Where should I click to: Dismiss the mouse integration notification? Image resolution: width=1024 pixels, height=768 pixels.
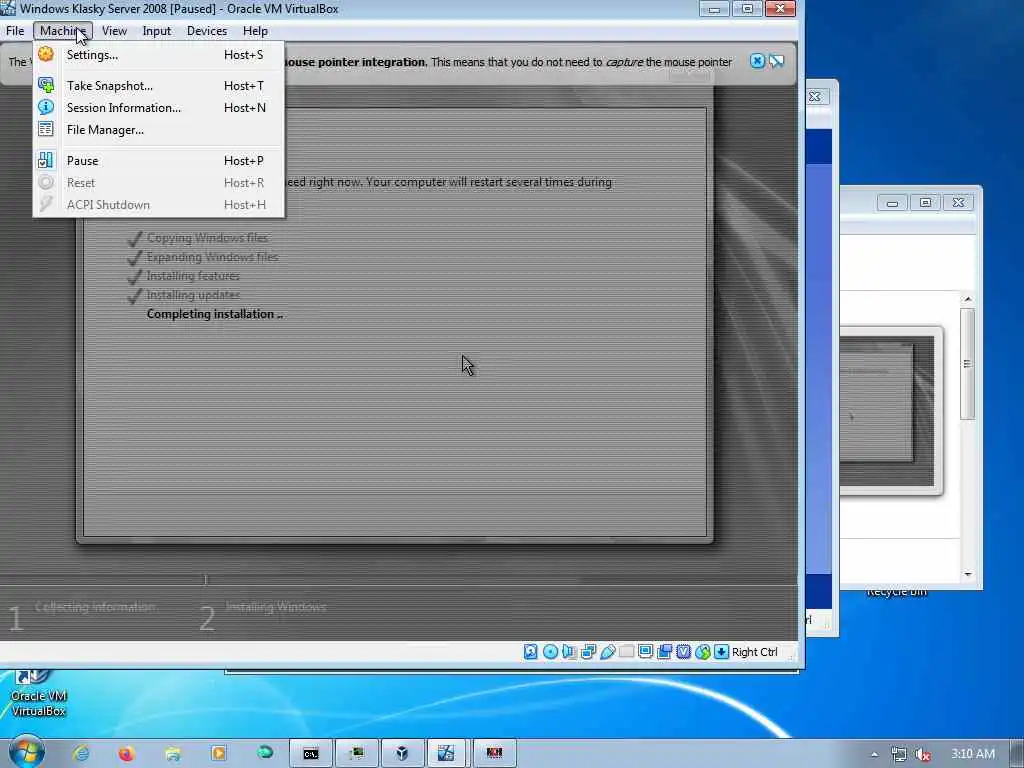click(757, 61)
